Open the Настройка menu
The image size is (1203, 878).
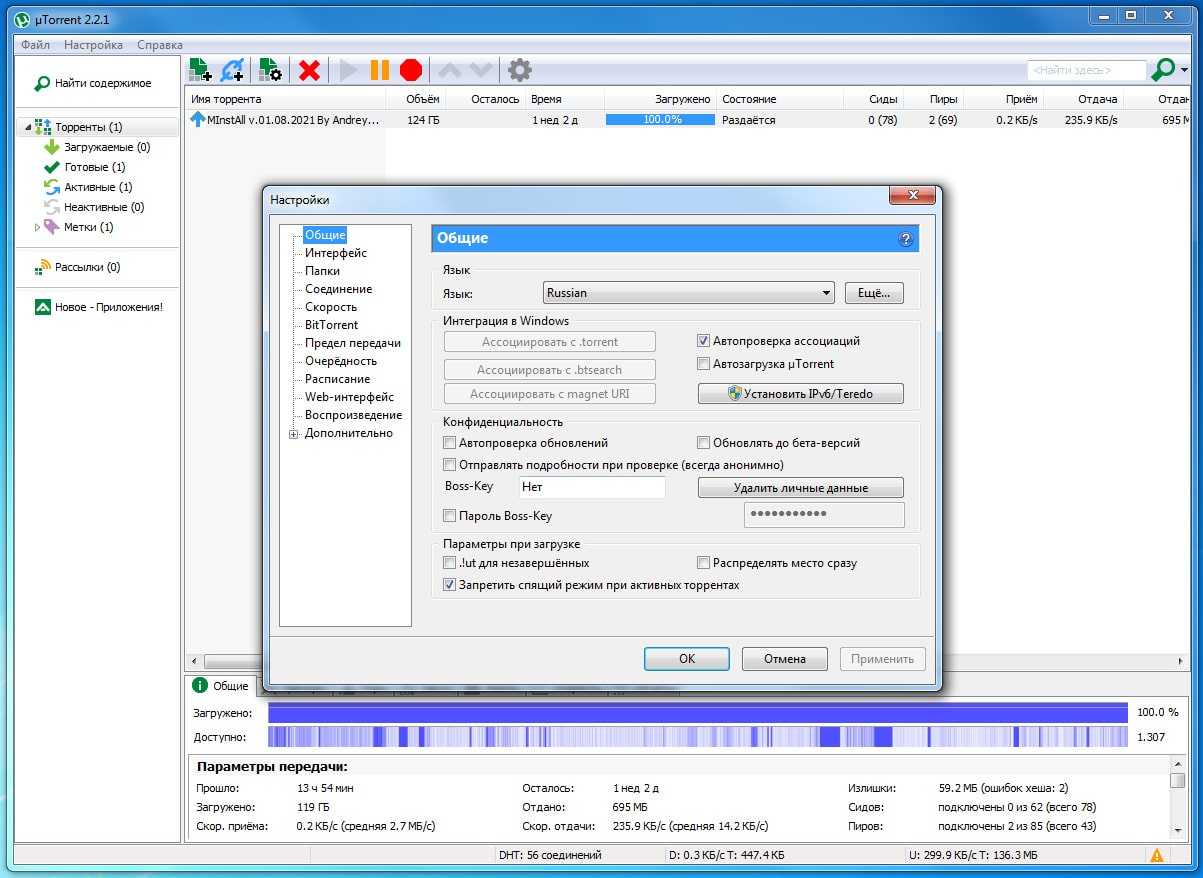click(93, 45)
